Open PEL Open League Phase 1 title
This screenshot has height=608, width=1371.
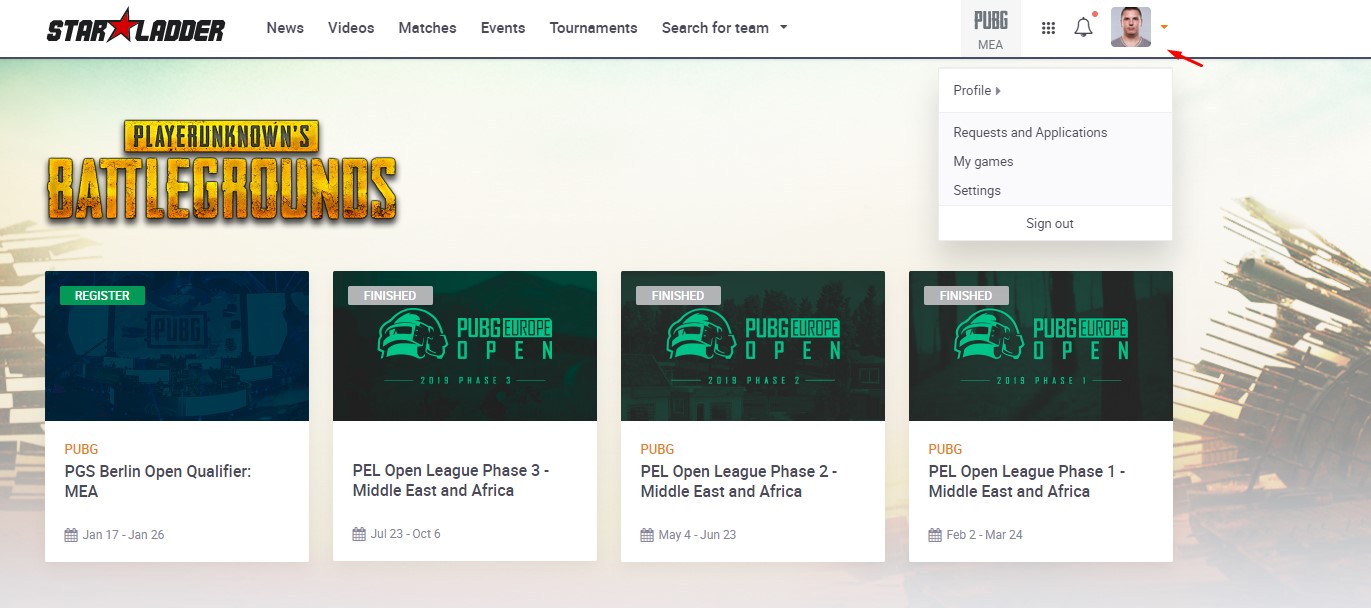[x=1027, y=481]
